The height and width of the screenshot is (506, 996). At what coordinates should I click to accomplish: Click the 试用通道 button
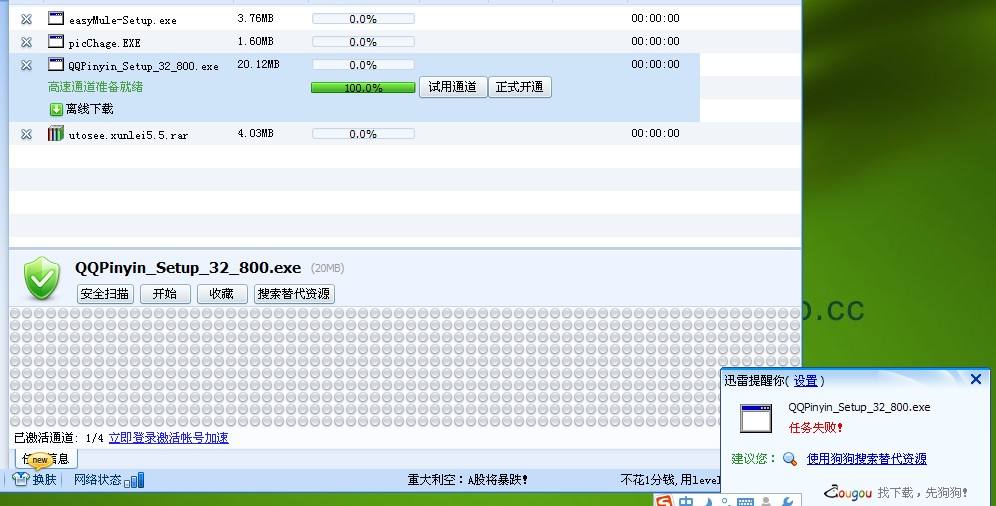click(452, 87)
